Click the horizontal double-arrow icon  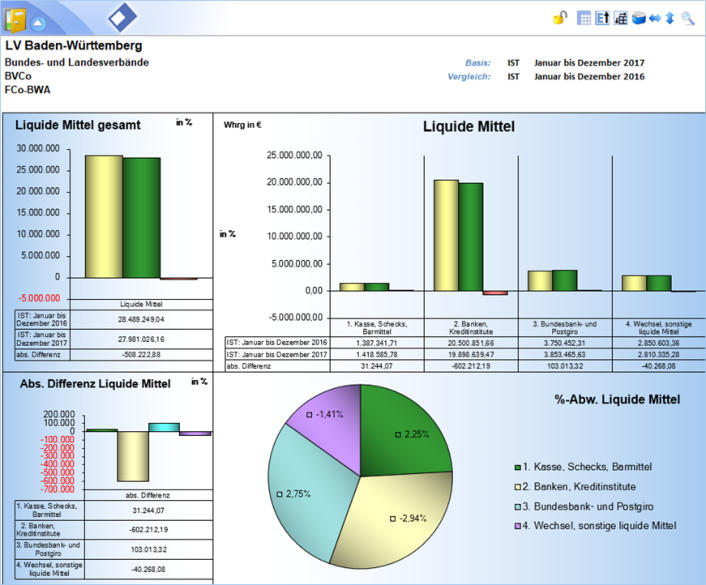(654, 17)
